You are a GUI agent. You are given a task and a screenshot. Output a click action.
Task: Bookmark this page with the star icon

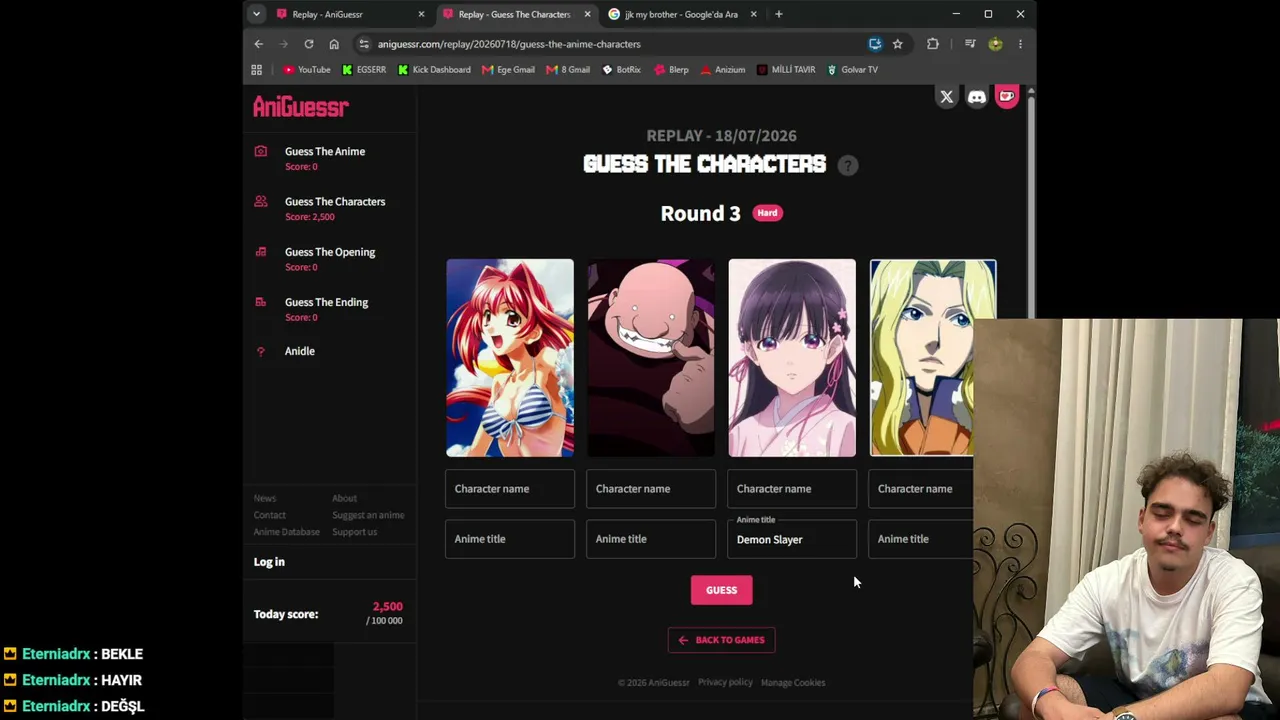click(897, 44)
